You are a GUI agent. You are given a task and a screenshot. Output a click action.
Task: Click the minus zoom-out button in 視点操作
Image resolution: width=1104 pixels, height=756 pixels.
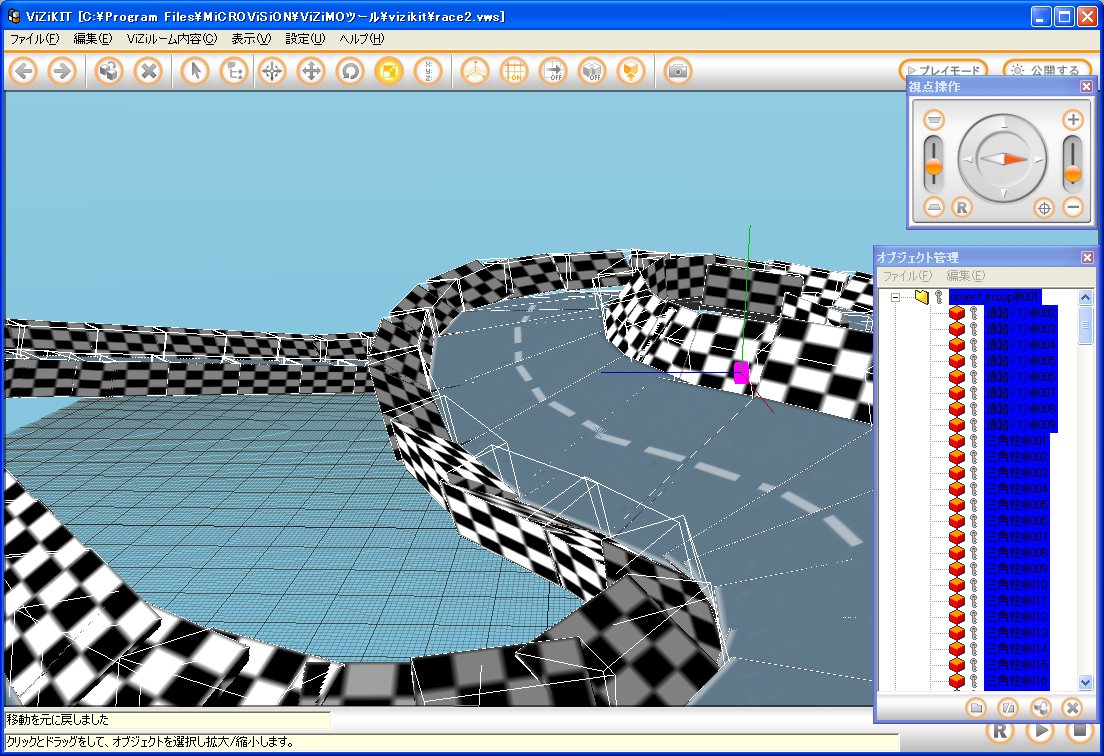(1073, 208)
